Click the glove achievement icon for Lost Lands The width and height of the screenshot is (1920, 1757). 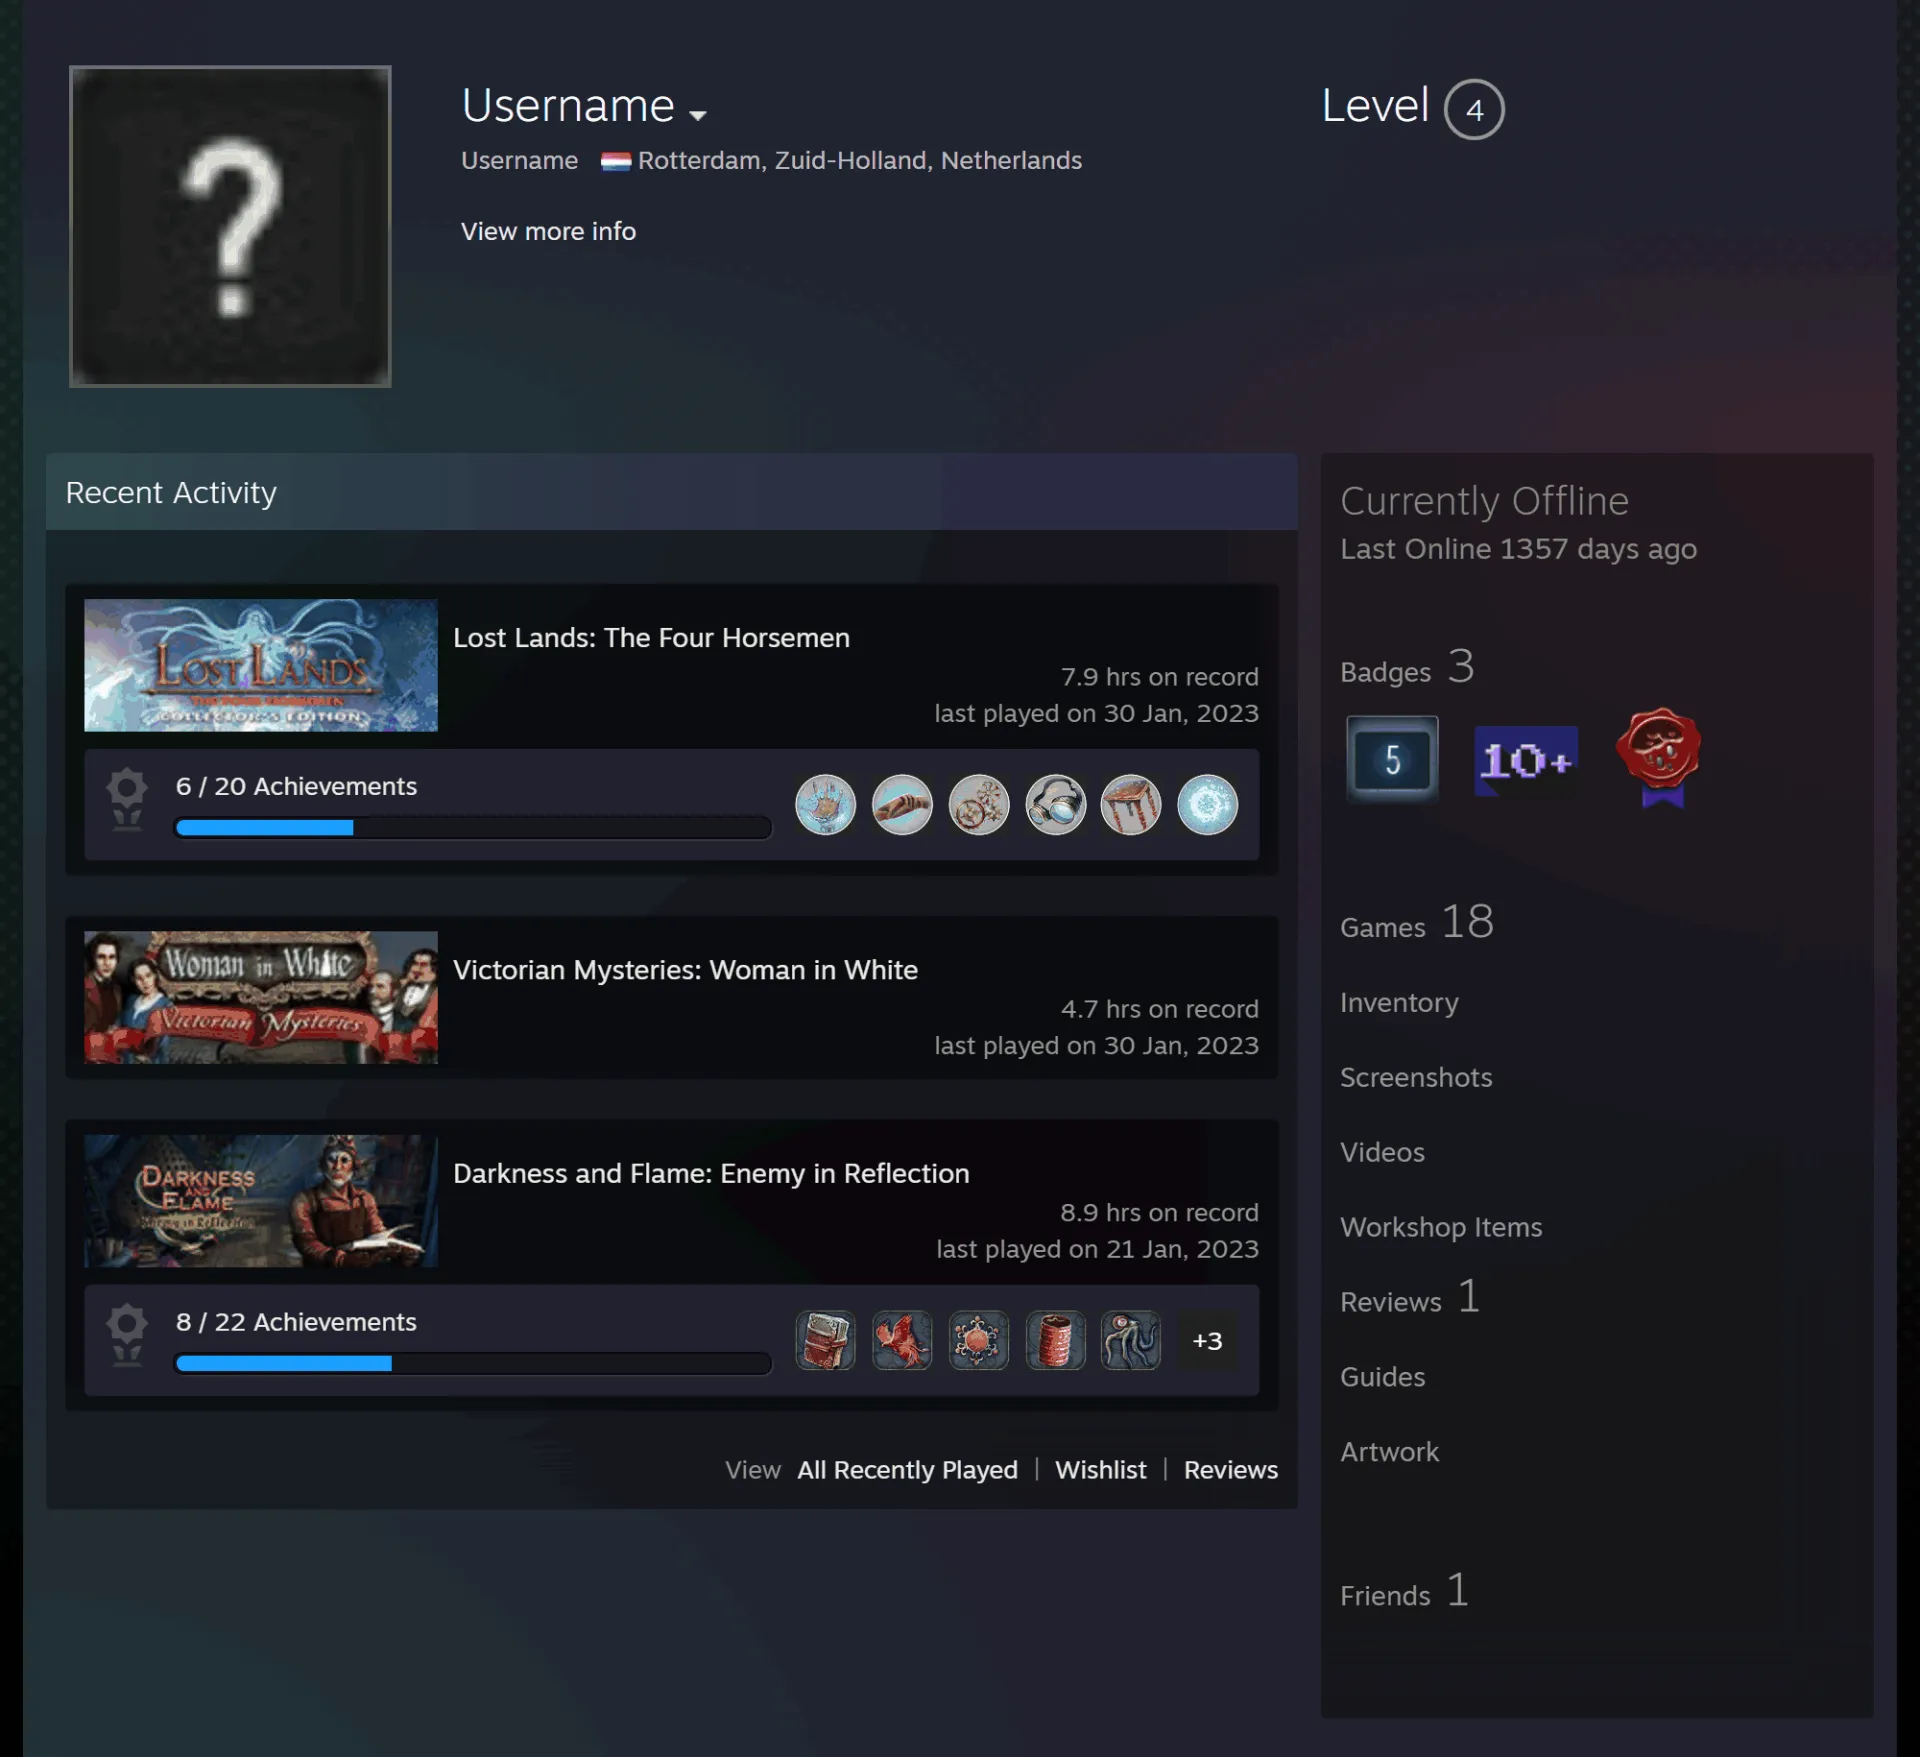click(x=902, y=805)
